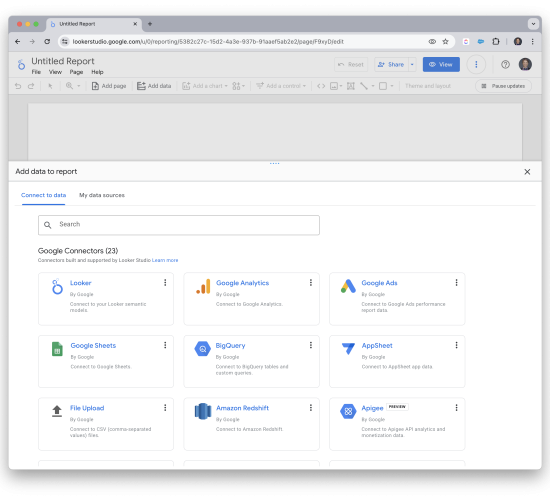Expand the zoom tool dropdown arrow
The image size is (550, 500).
[x=79, y=86]
